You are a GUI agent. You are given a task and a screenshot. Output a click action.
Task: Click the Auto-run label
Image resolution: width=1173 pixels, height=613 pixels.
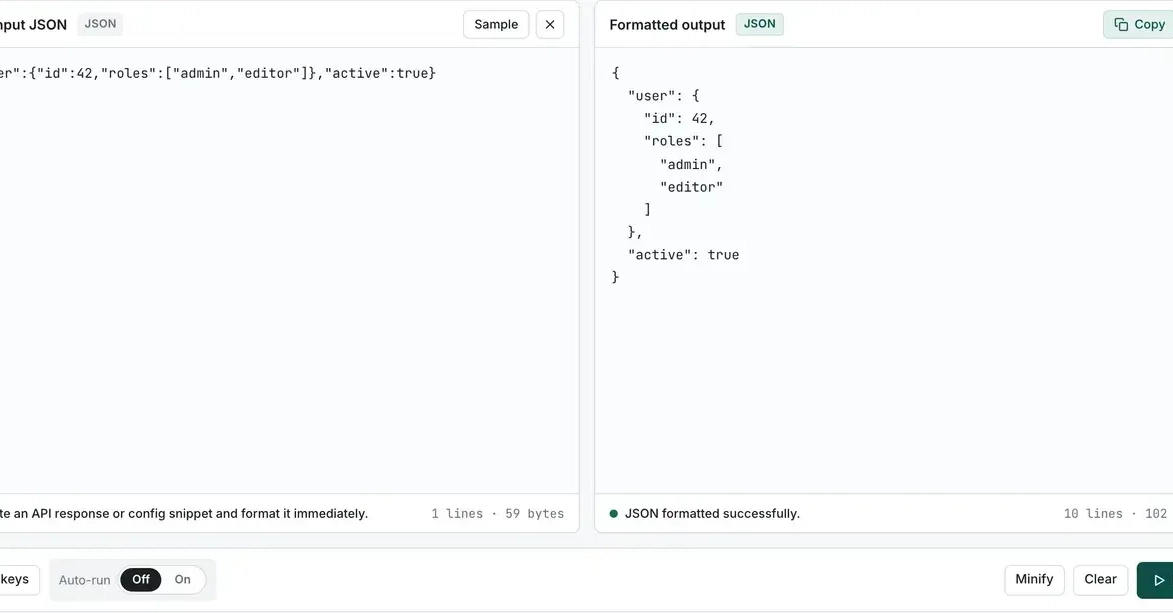(x=85, y=580)
